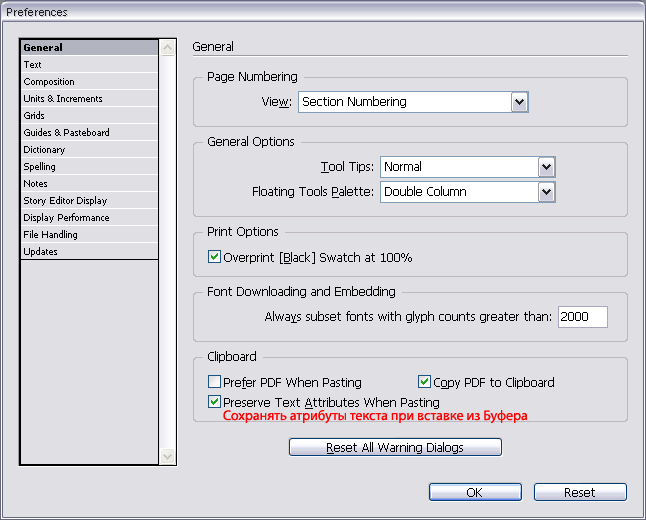The width and height of the screenshot is (646, 520).
Task: Toggle Overprint [Black] Swatch at 100% checkbox
Action: (214, 257)
